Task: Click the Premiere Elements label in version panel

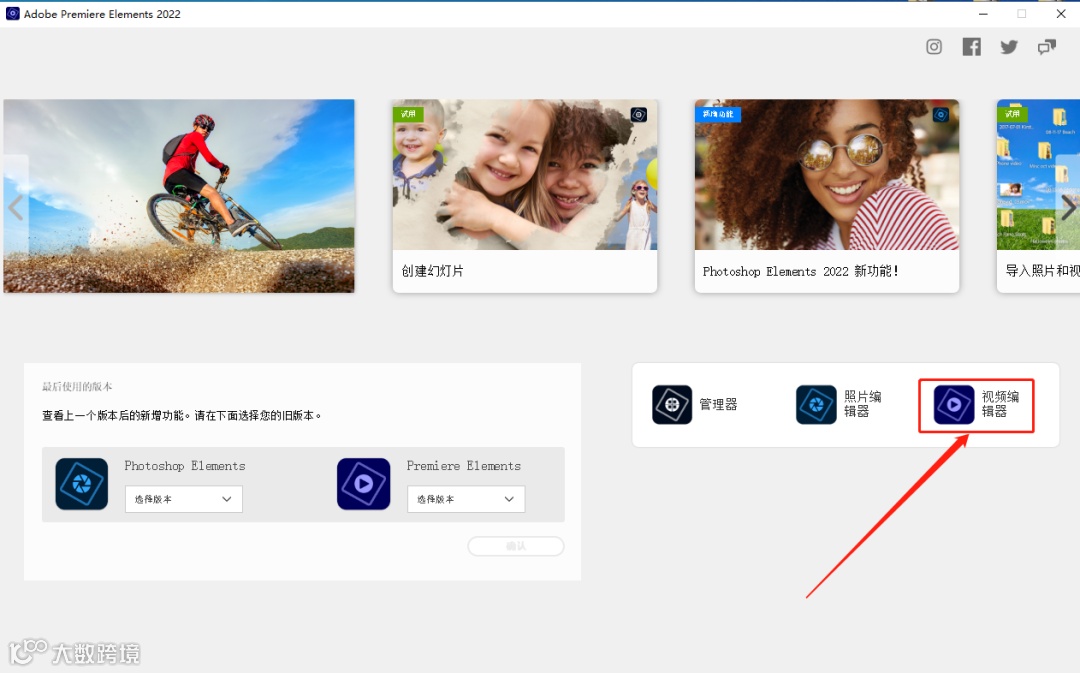Action: [x=464, y=466]
